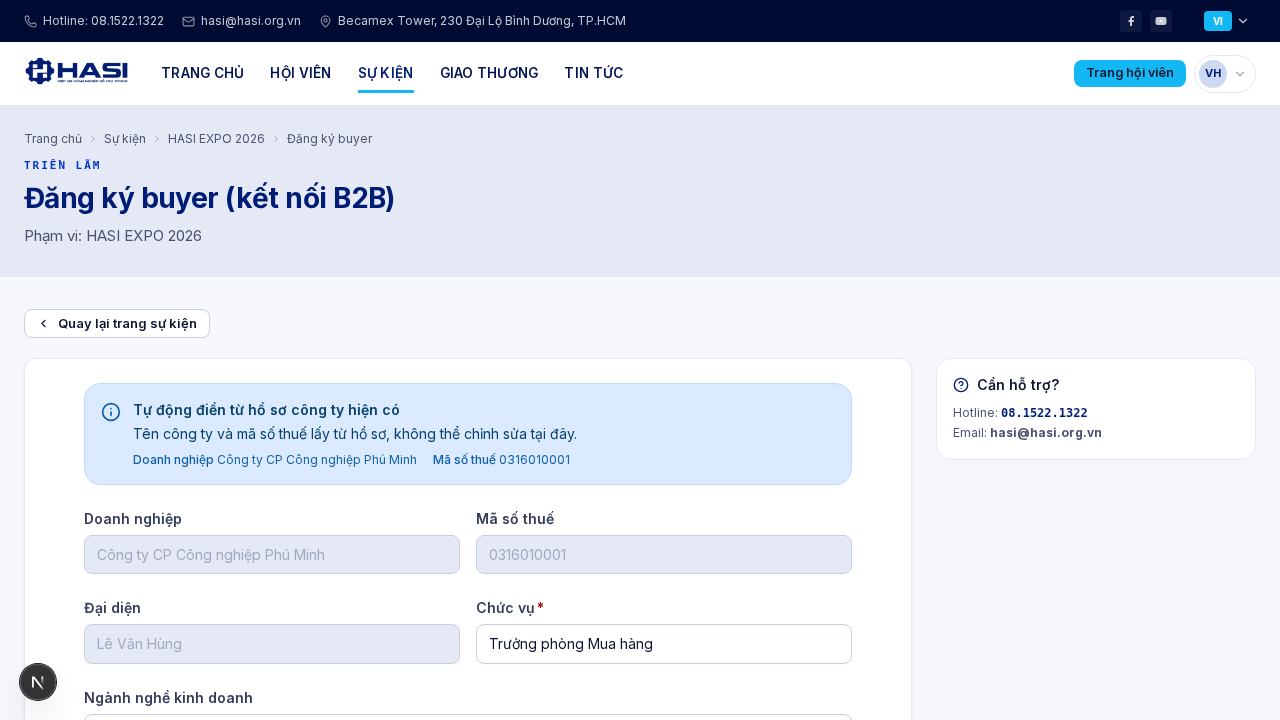Image resolution: width=1280 pixels, height=720 pixels.
Task: Click the disabled Đại diện field
Action: point(272,644)
